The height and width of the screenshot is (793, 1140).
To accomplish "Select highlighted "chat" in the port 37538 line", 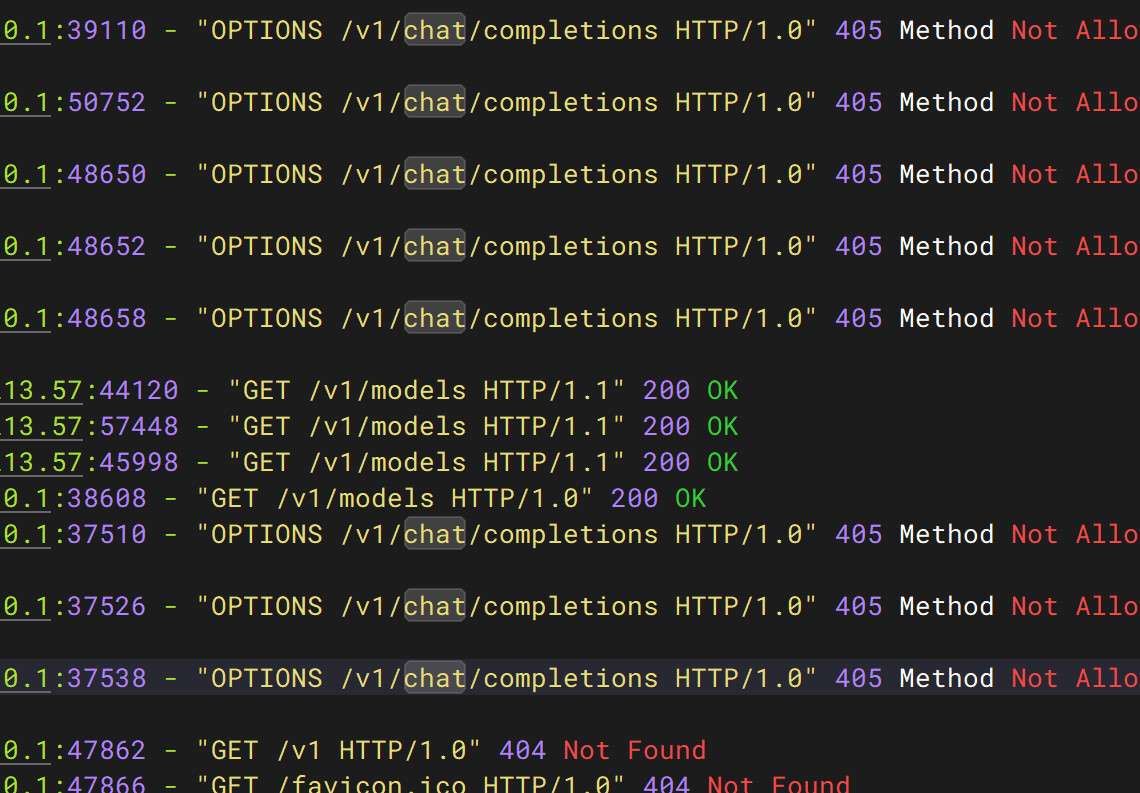I will point(434,679).
